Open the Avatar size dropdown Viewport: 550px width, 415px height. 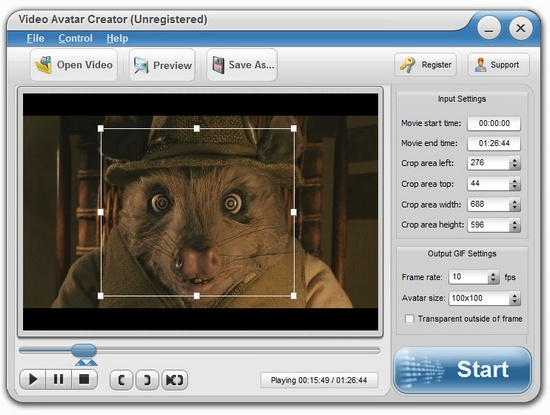515,299
